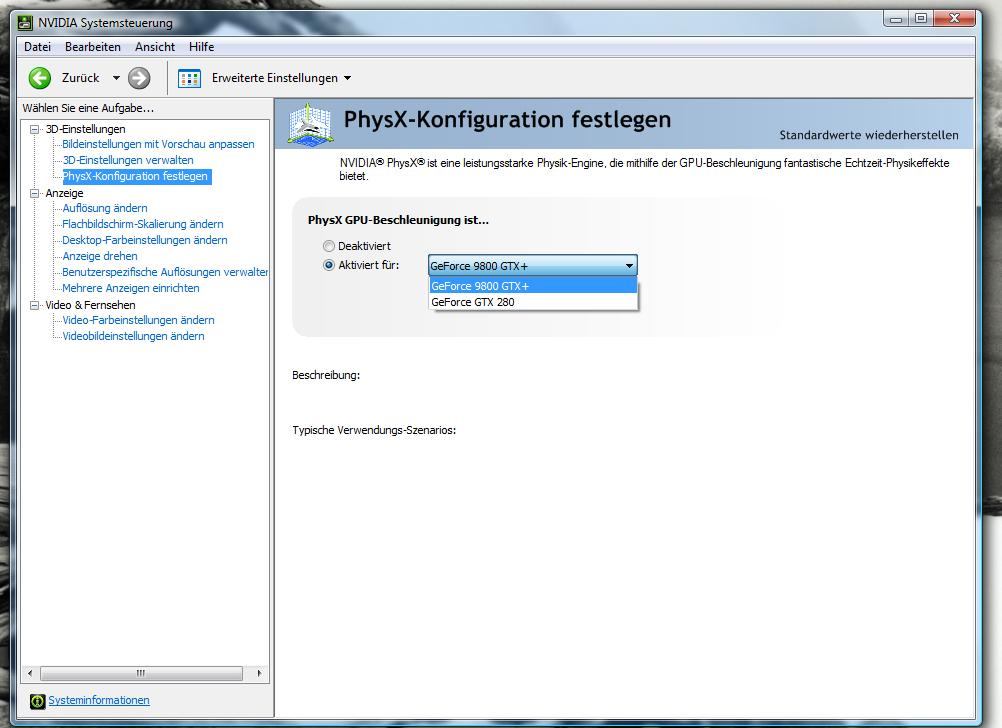
Task: Maximize the NVIDIA Systemsteuerung window
Action: (x=921, y=19)
